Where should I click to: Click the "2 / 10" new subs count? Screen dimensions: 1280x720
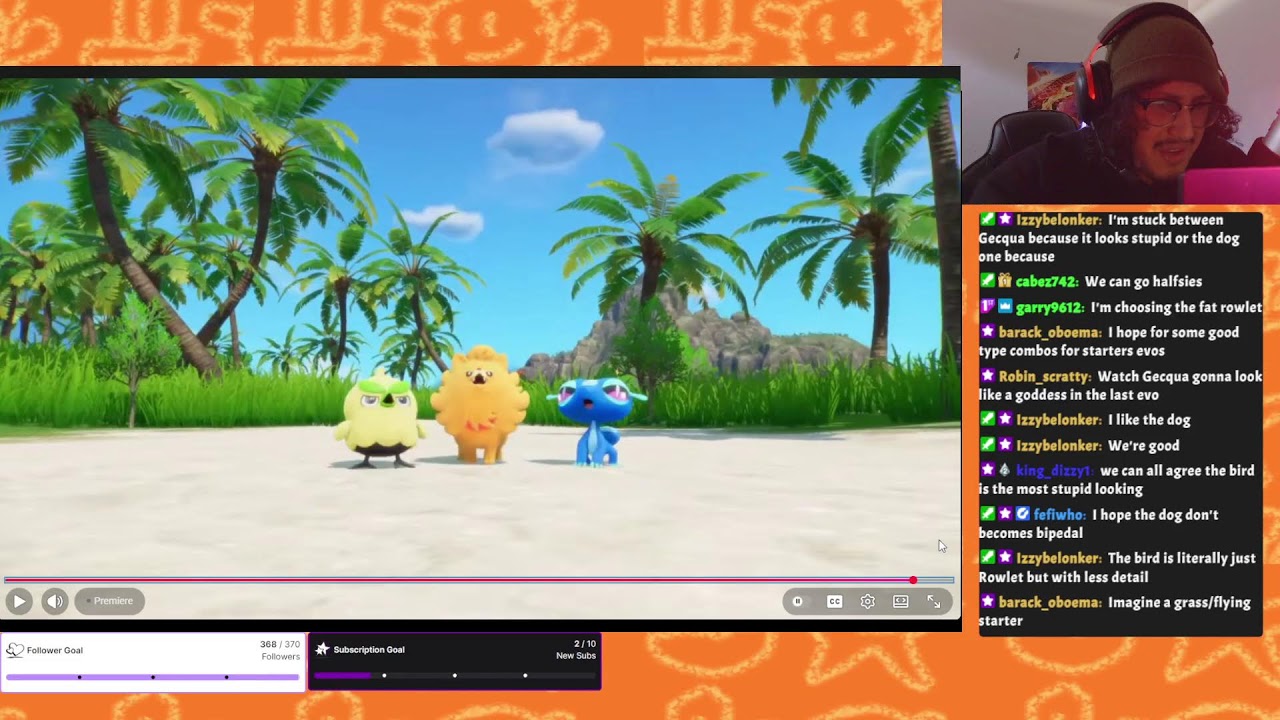click(x=585, y=644)
